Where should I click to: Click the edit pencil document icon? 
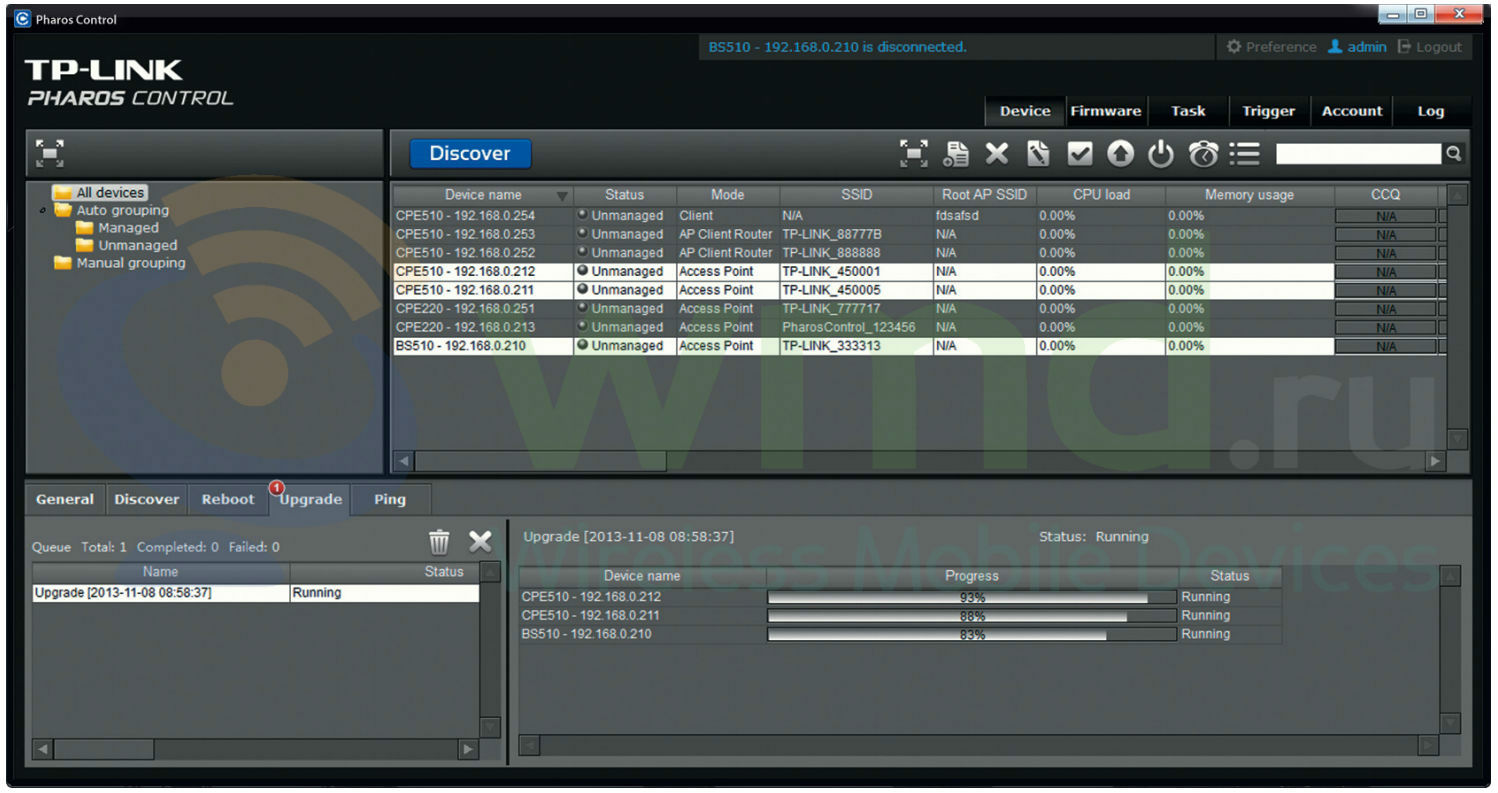coord(1038,153)
